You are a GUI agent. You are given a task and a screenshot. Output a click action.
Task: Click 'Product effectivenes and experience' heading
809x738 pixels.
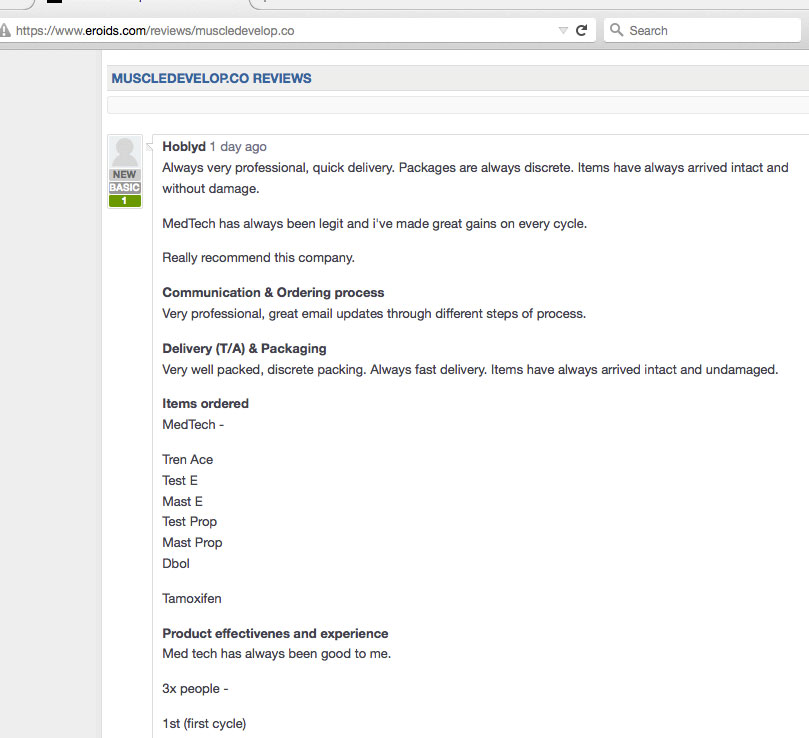(x=275, y=634)
